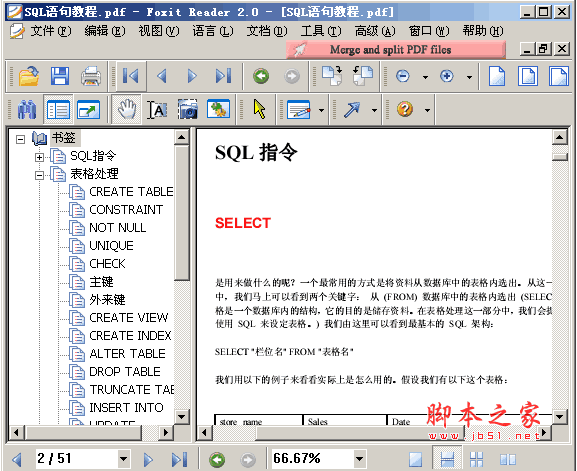The width and height of the screenshot is (577, 471).
Task: Click the orange help question mark icon
Action: pos(405,109)
